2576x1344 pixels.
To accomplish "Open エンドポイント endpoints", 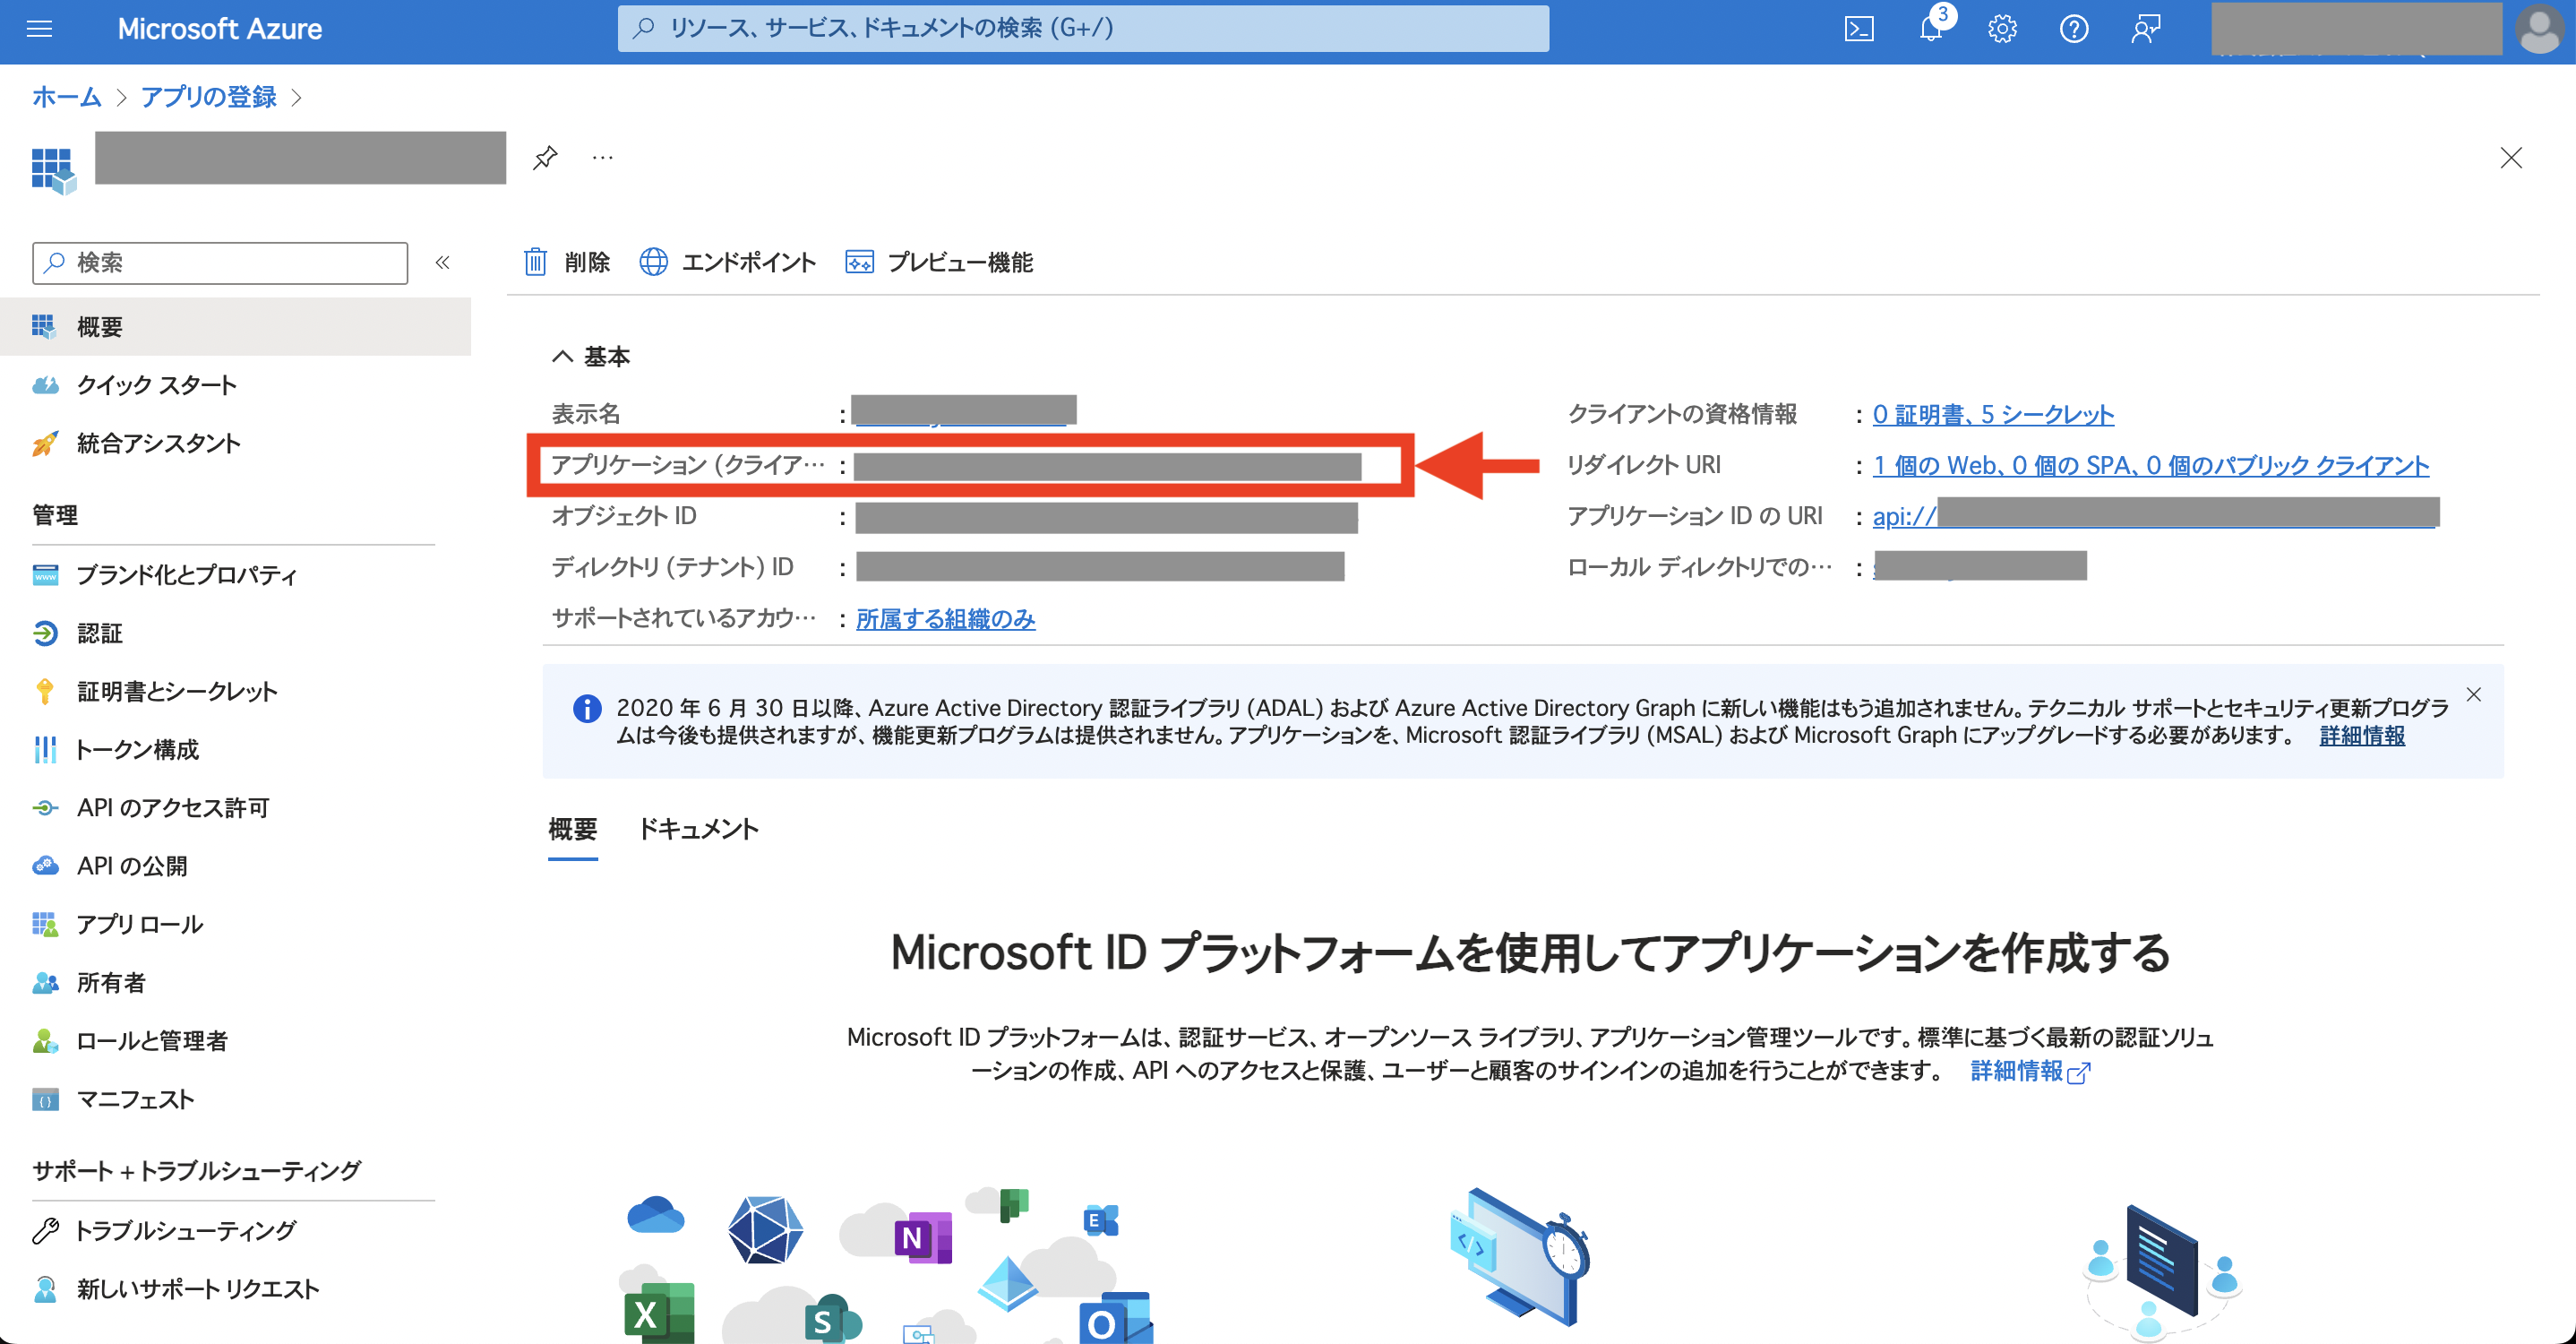I will (728, 262).
